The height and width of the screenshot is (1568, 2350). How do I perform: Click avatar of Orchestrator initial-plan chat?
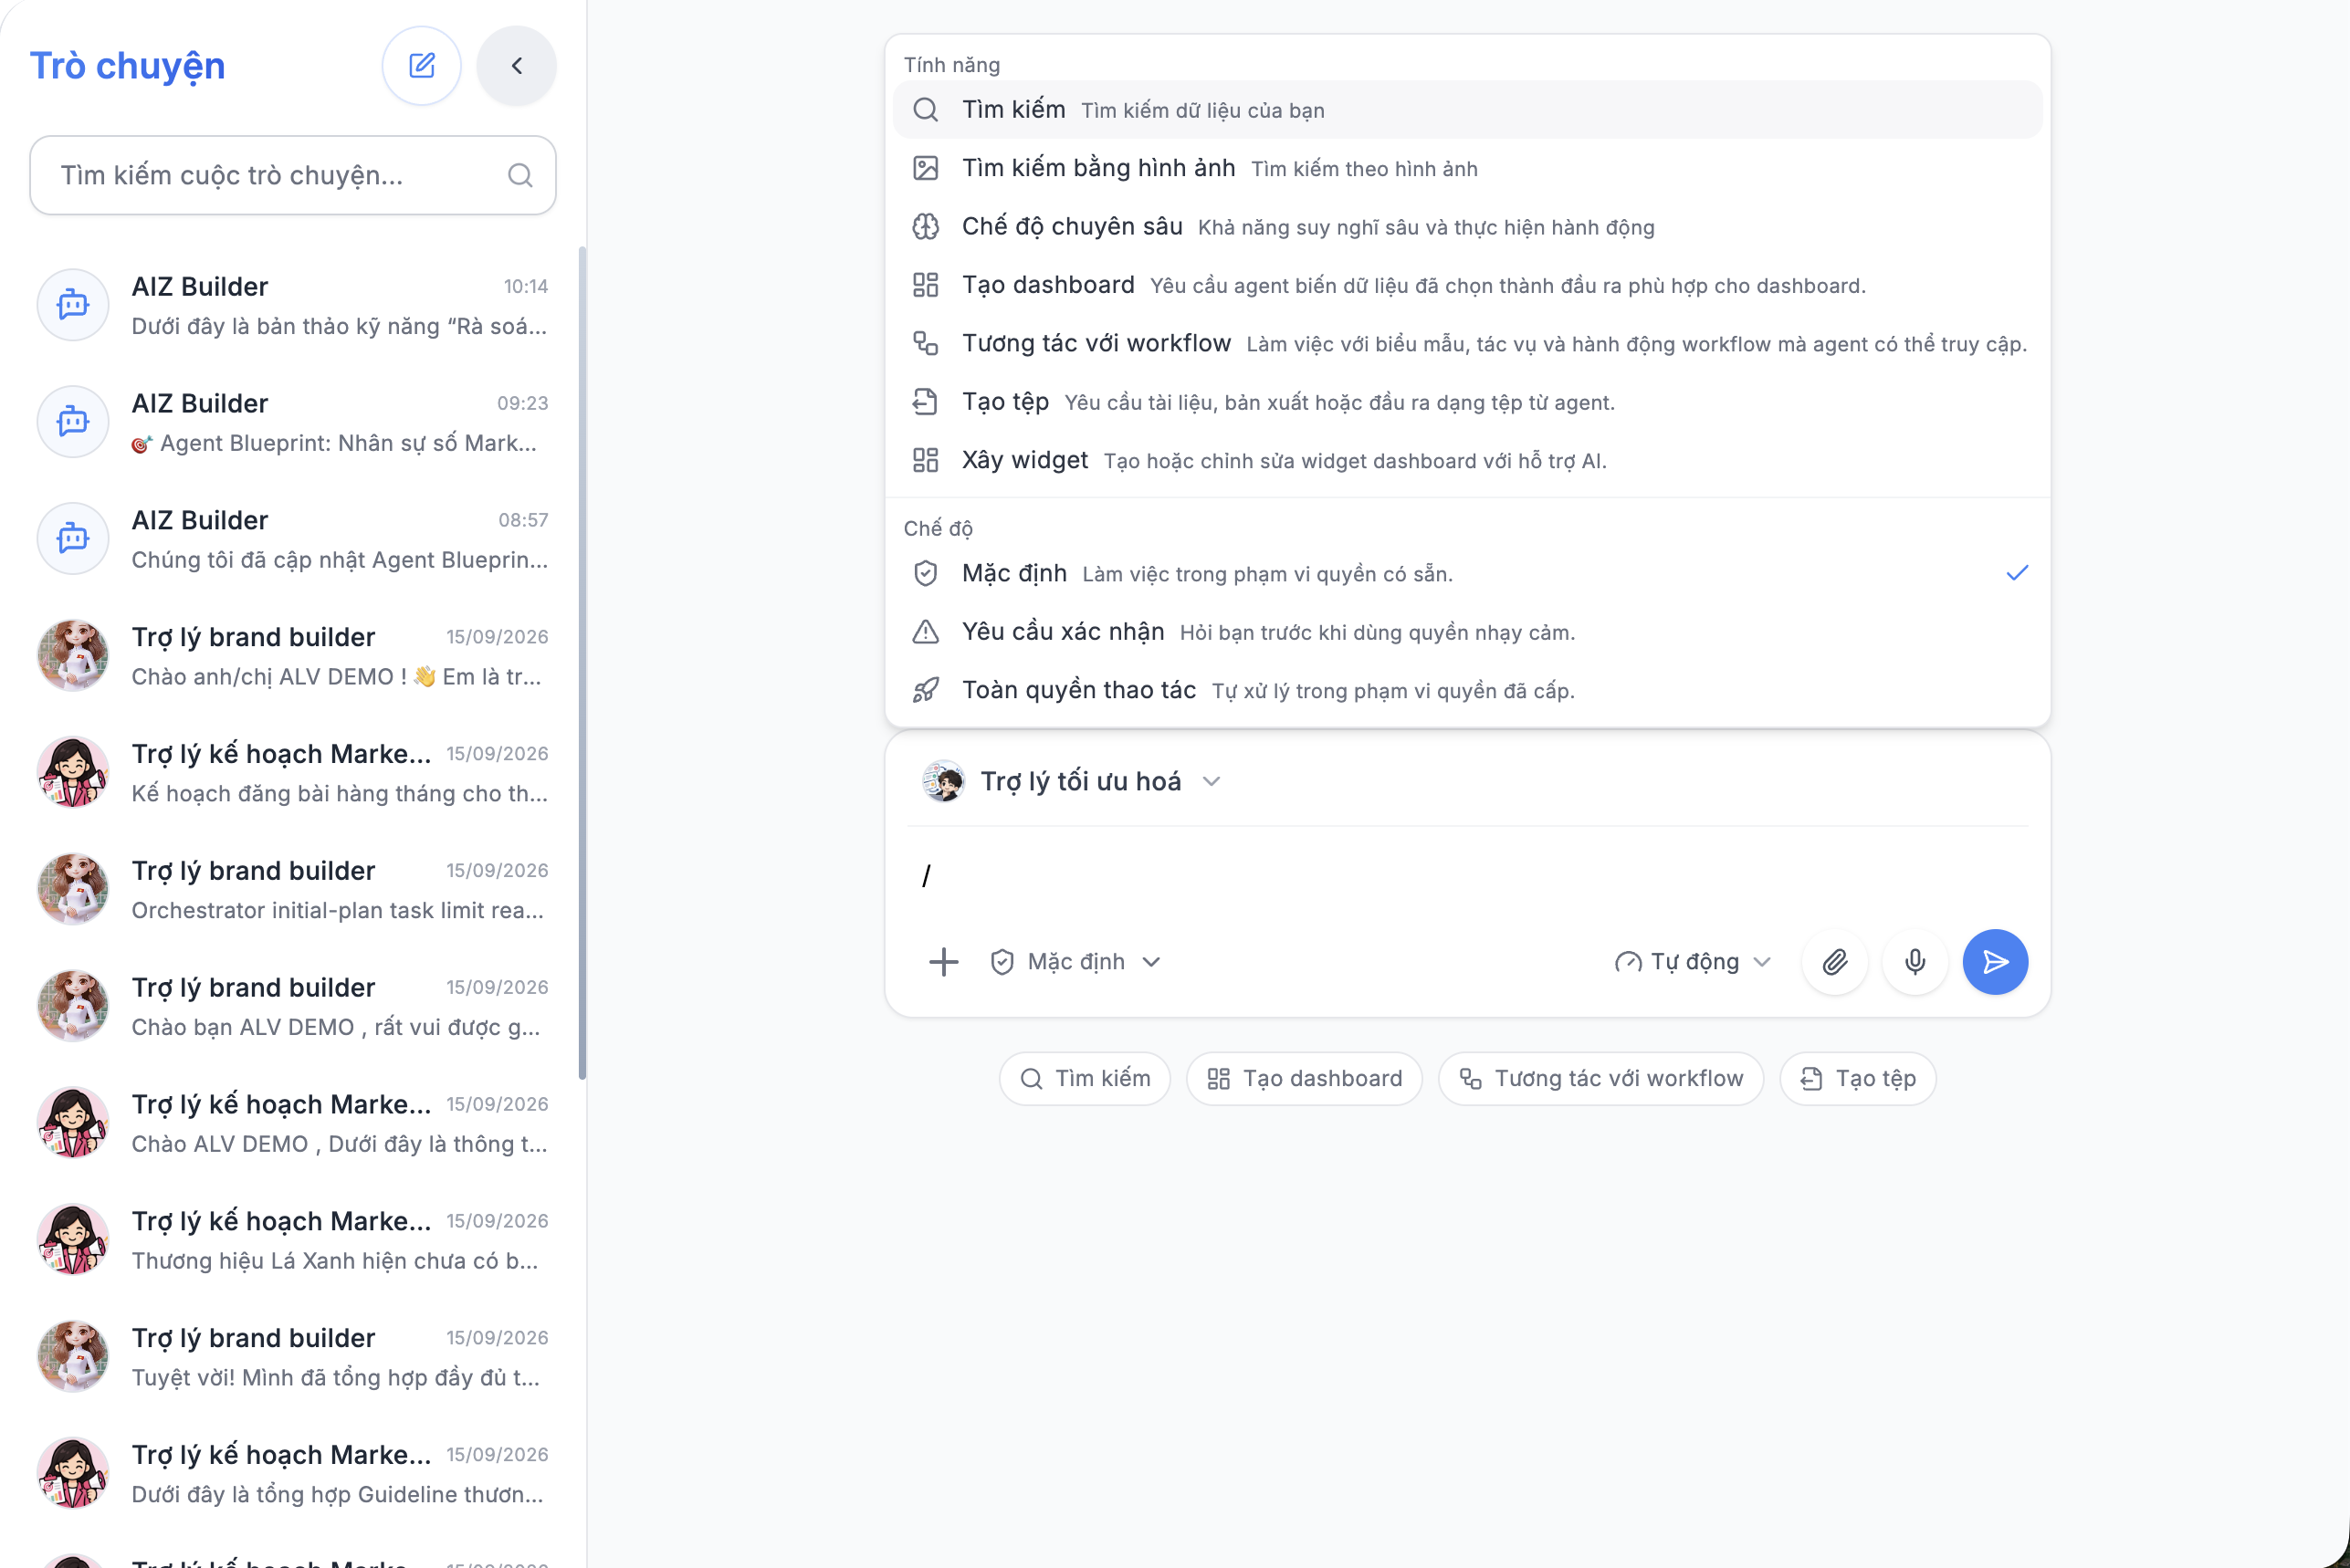[x=73, y=889]
